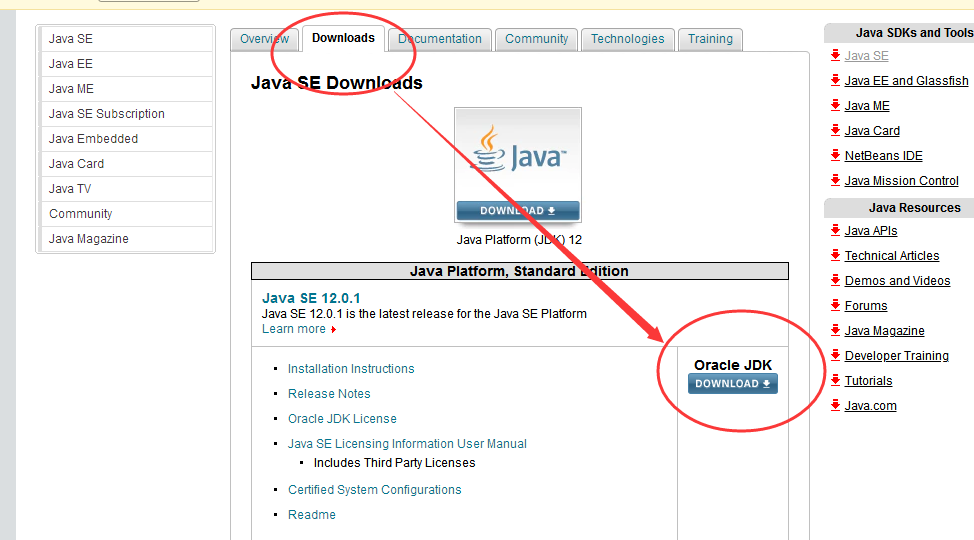Click the red download arrow beside Java EE and Glassfish
Screen dimensions: 974x540
tap(835, 80)
